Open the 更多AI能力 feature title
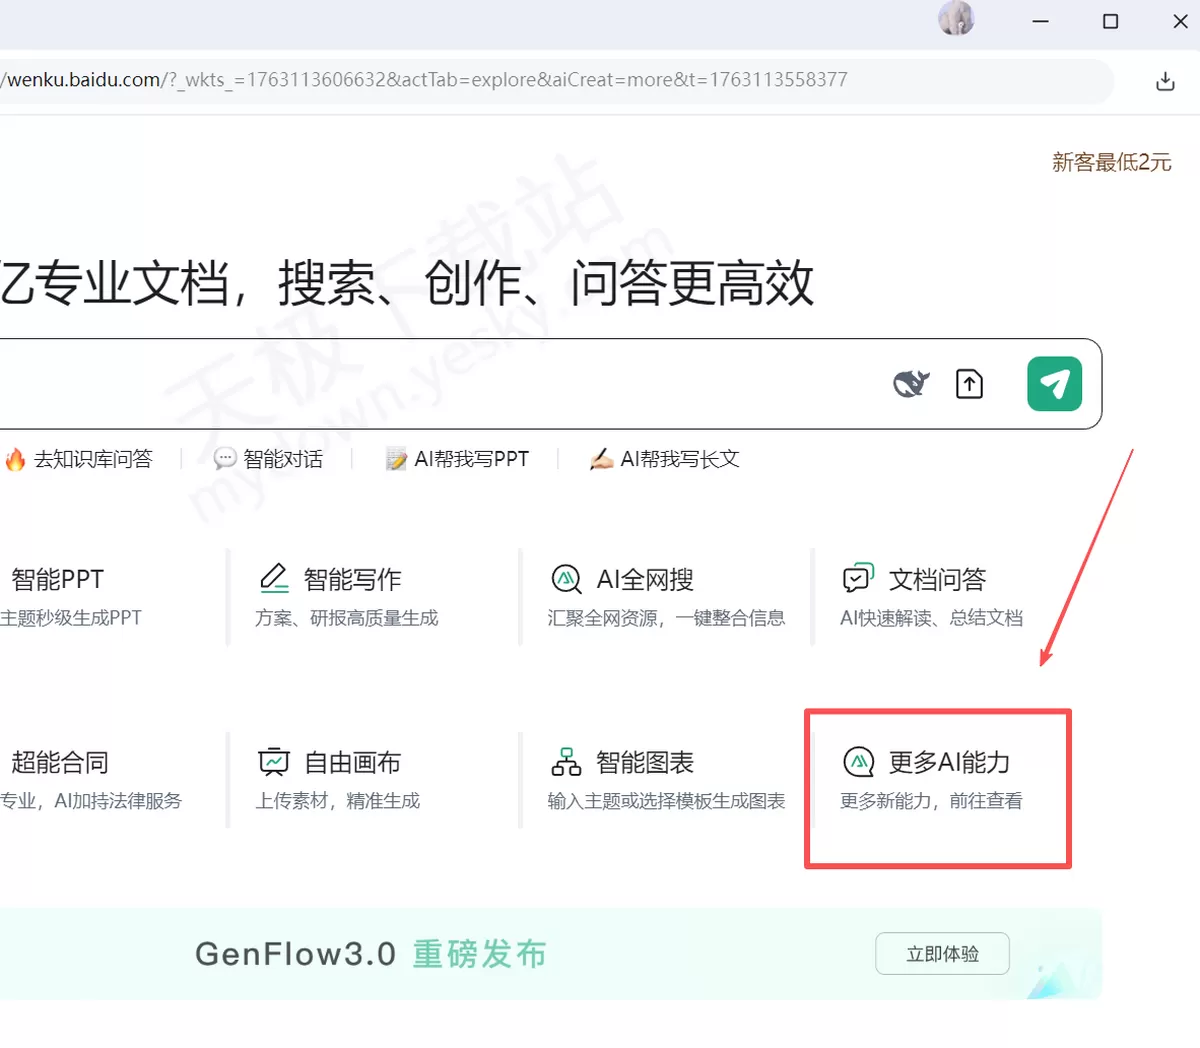This screenshot has height=1048, width=1200. click(x=949, y=762)
